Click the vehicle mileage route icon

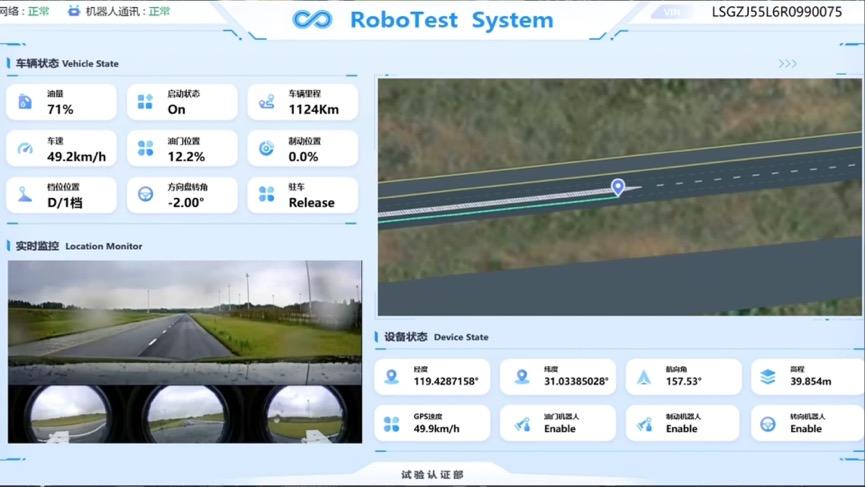[x=266, y=102]
